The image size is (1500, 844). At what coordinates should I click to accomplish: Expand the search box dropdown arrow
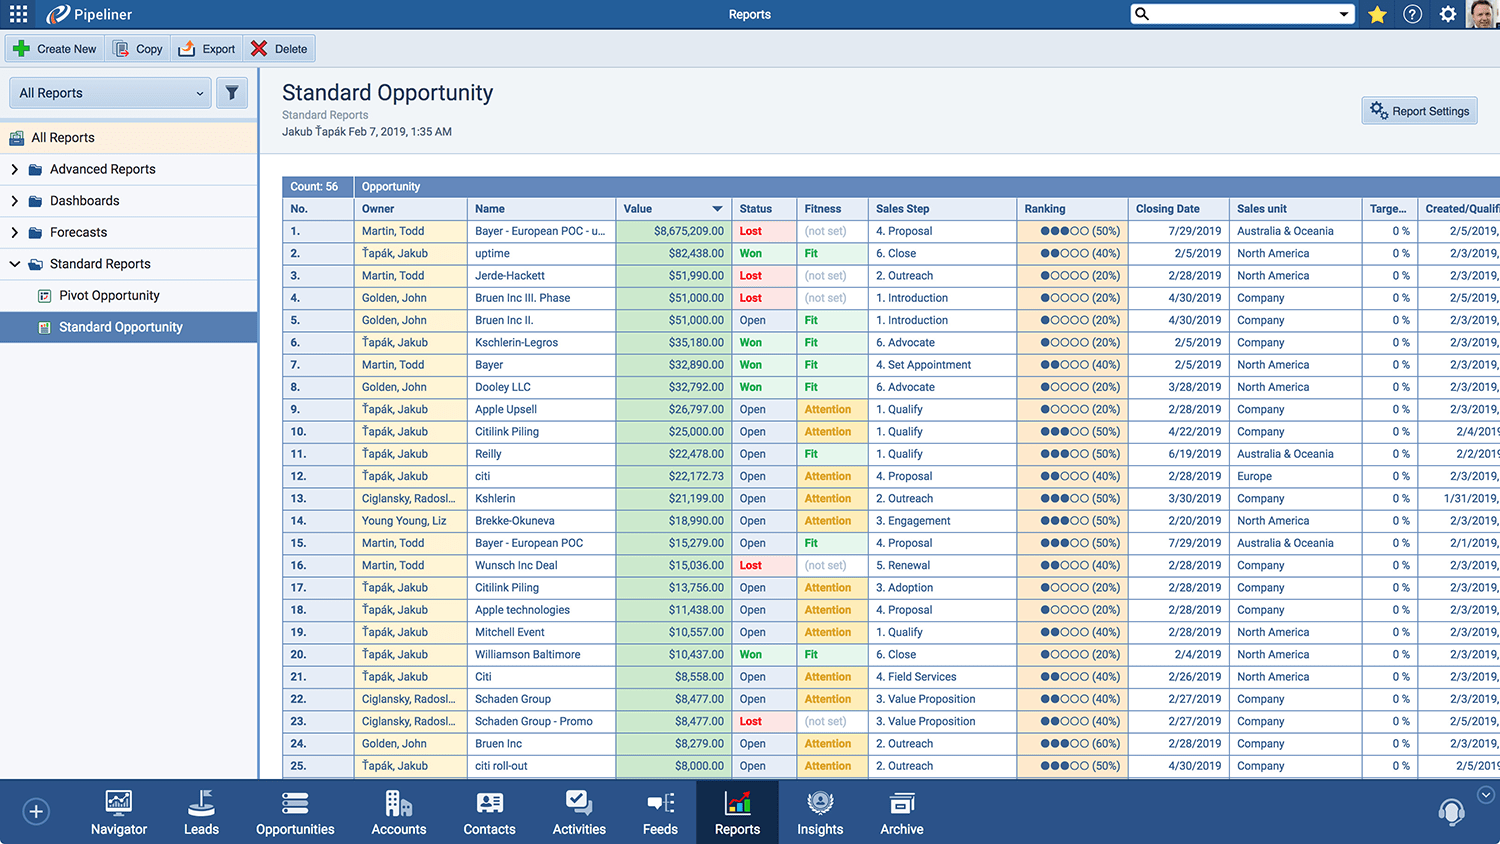(1343, 14)
